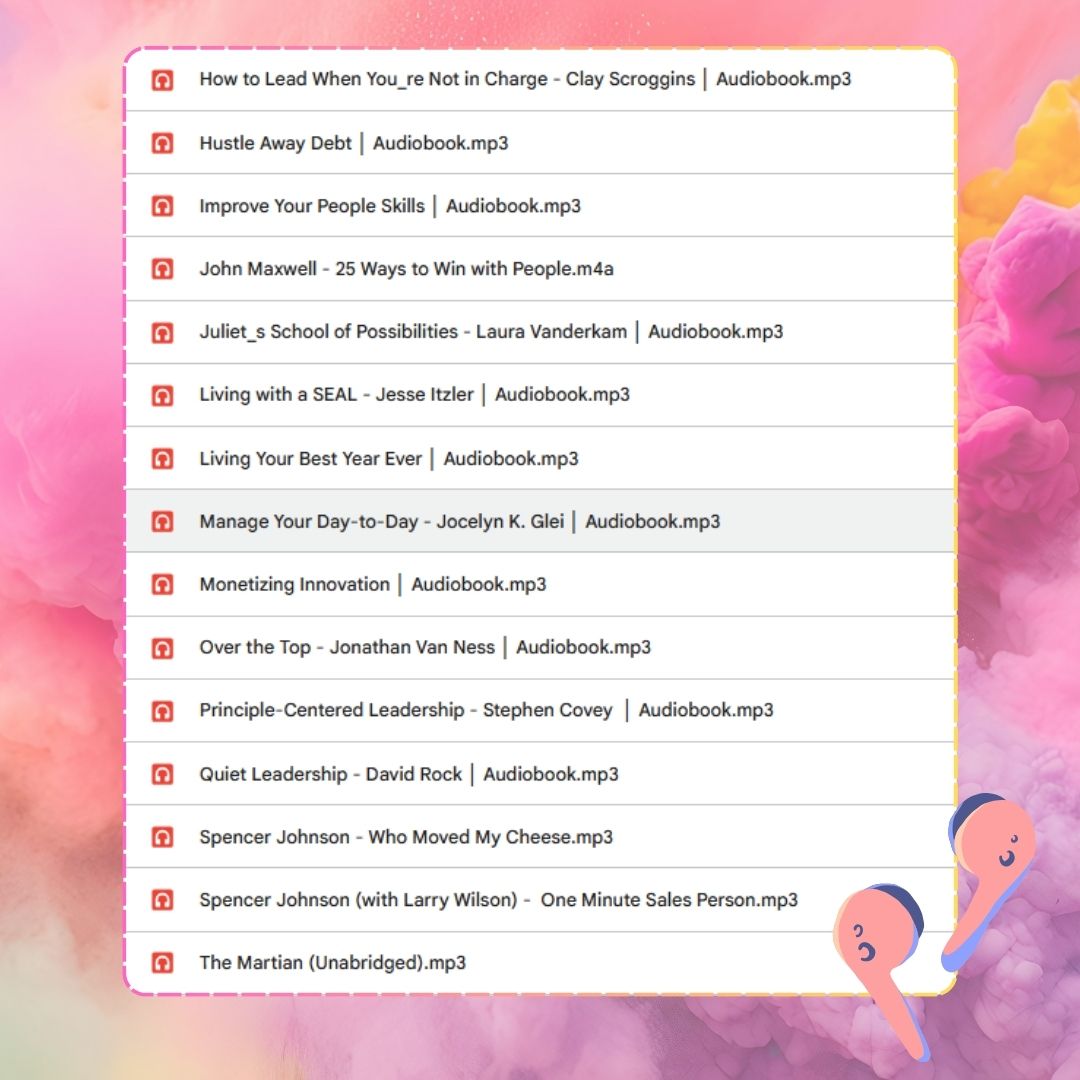Click the audio icon beside Hustle Away Debt
The image size is (1080, 1080).
pos(162,144)
